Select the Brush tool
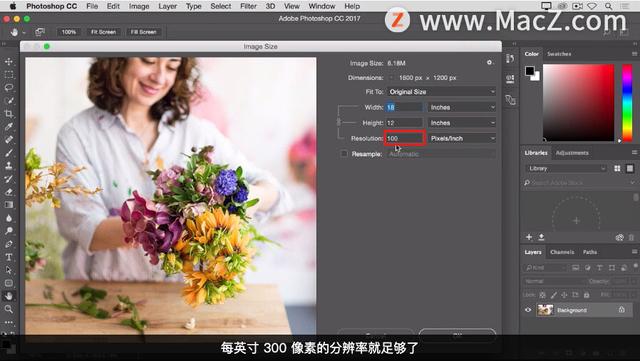640x361 pixels. point(9,153)
